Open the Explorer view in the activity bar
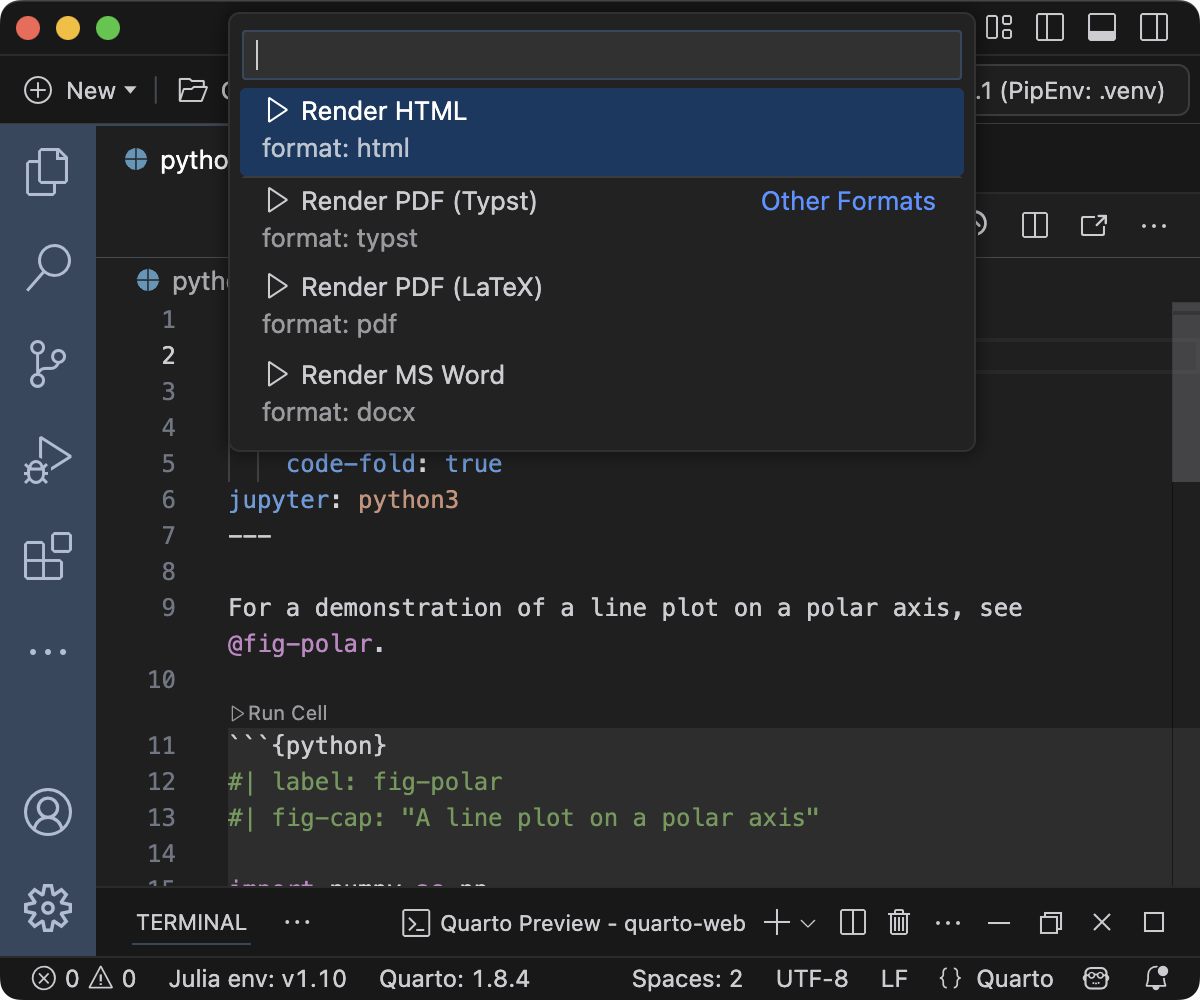Image resolution: width=1200 pixels, height=1000 pixels. pyautogui.click(x=48, y=171)
